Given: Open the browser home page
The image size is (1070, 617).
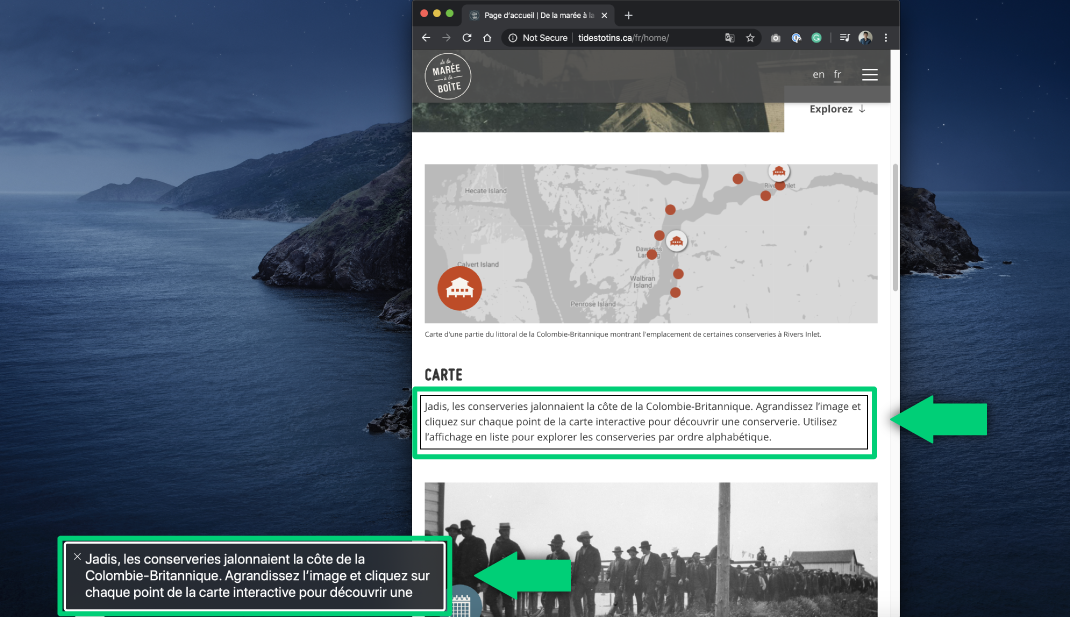Looking at the screenshot, I should tap(487, 38).
